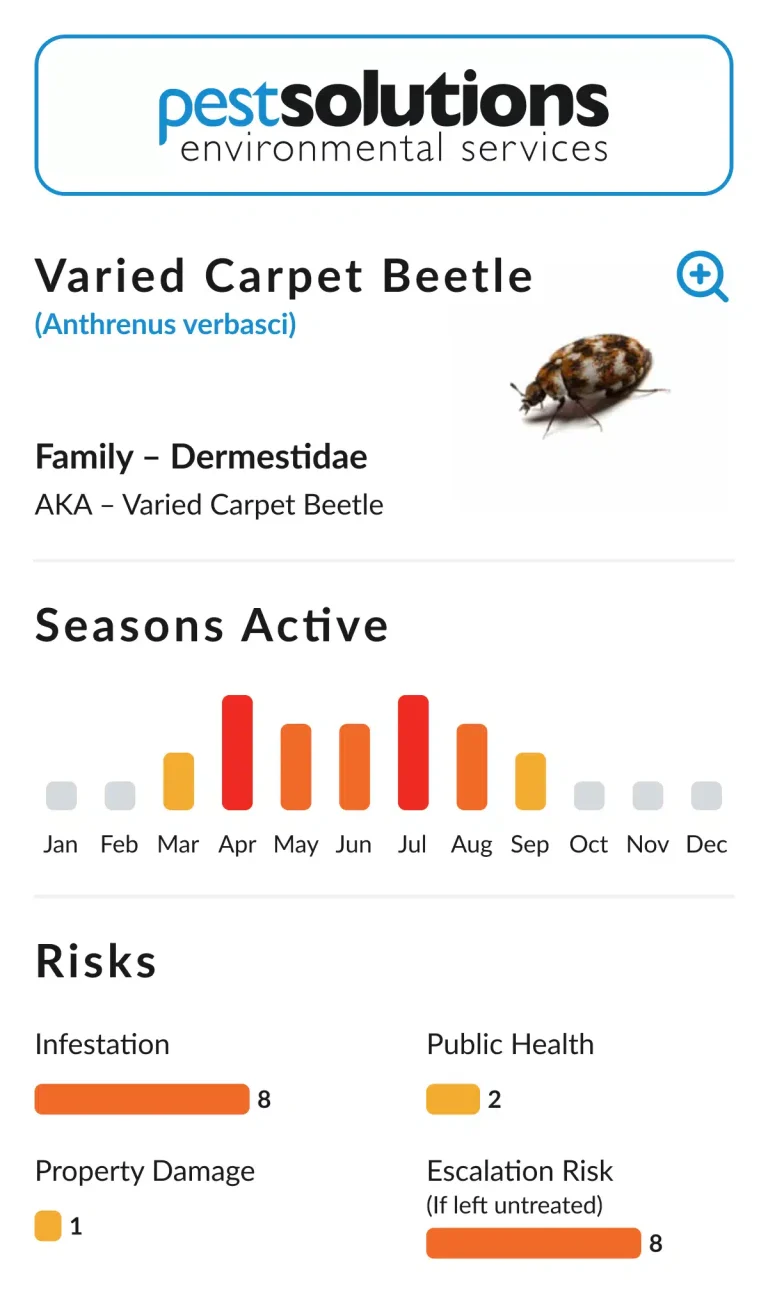The image size is (768, 1296).
Task: Click the grey December activity bar
Action: (x=706, y=796)
